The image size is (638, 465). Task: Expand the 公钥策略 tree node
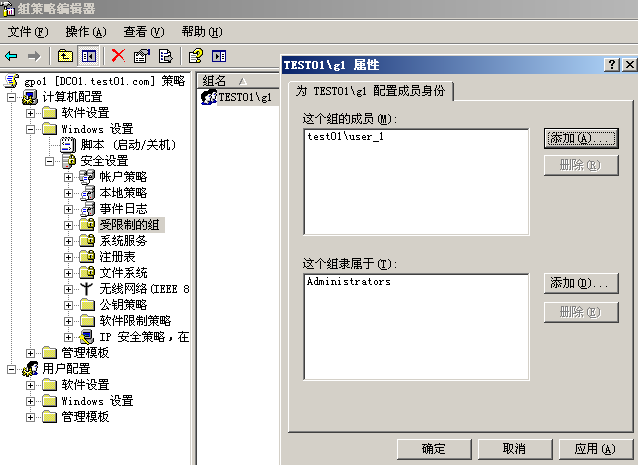pos(68,305)
